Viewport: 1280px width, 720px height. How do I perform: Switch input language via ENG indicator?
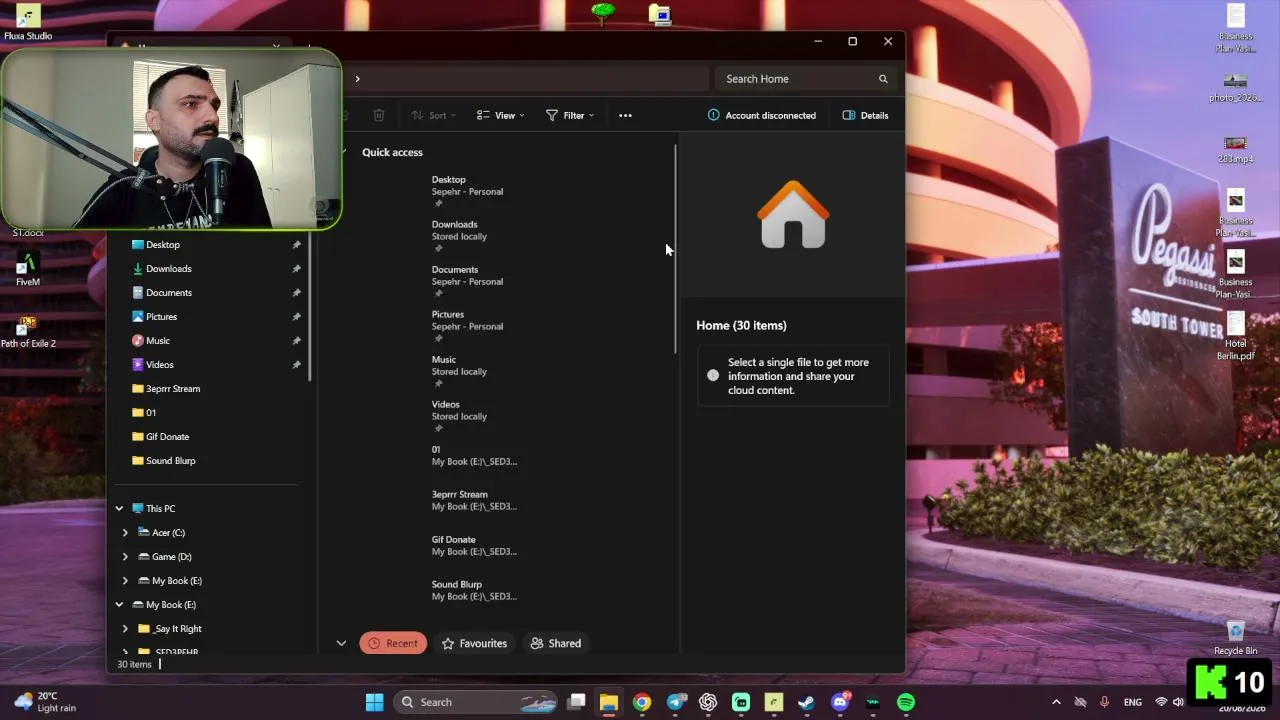pyautogui.click(x=1132, y=702)
